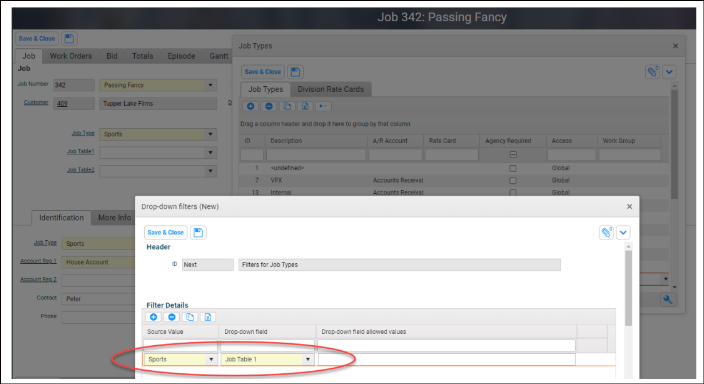Screen dimensions: 704x384
Task: Click the Job Number field showing 342
Action: click(74, 85)
